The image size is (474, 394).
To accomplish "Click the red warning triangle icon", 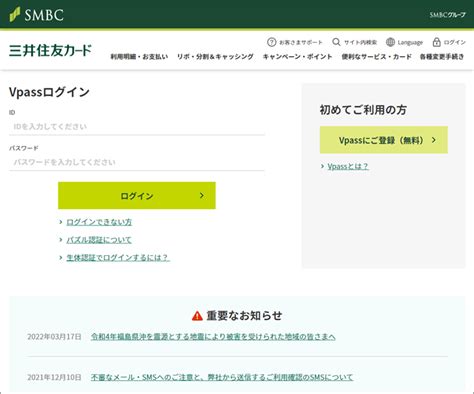I will 197,316.
